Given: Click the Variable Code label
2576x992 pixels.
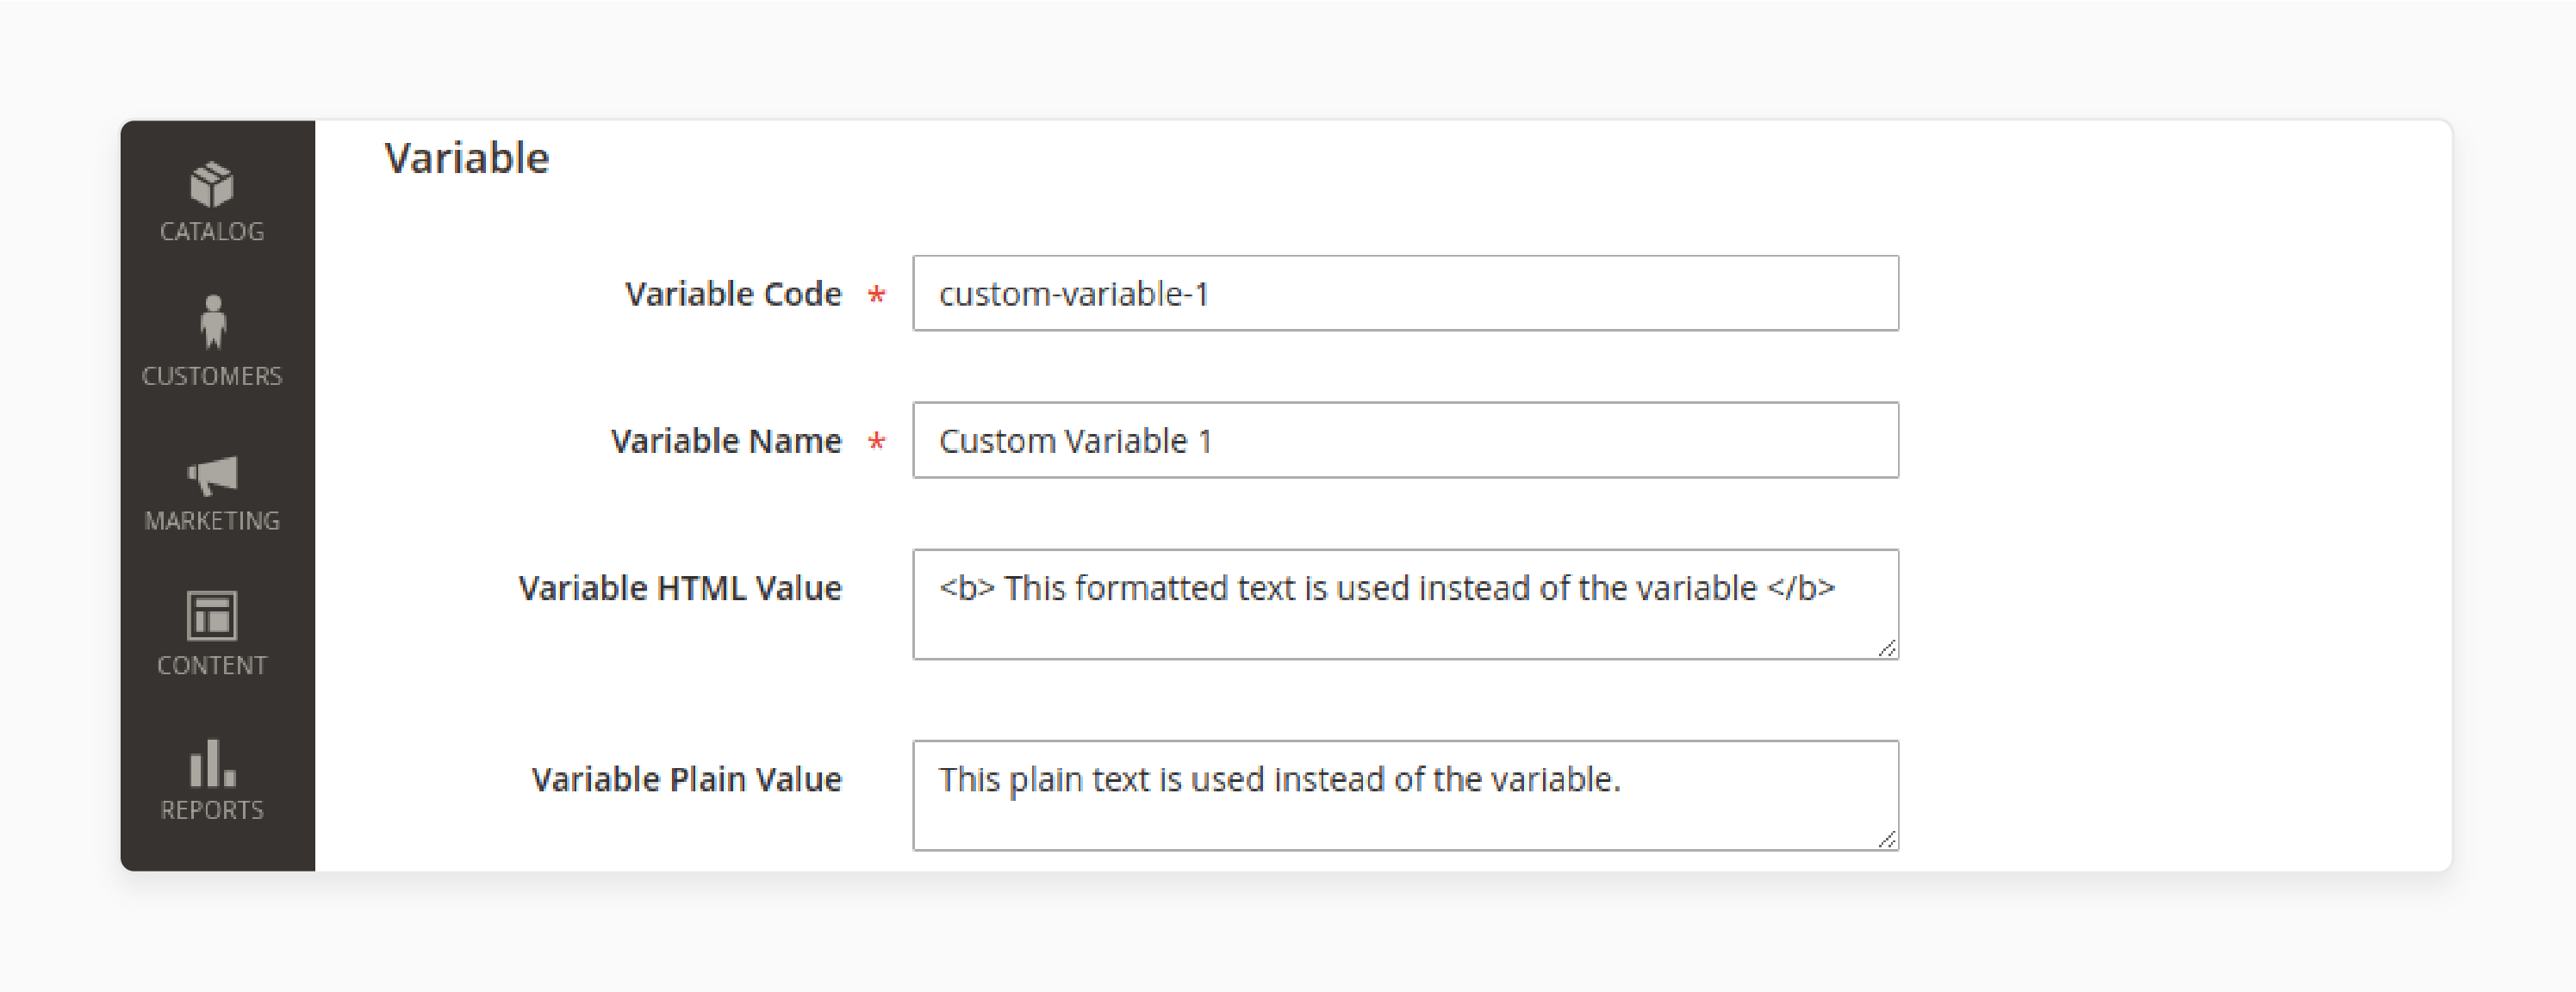Looking at the screenshot, I should (x=733, y=294).
